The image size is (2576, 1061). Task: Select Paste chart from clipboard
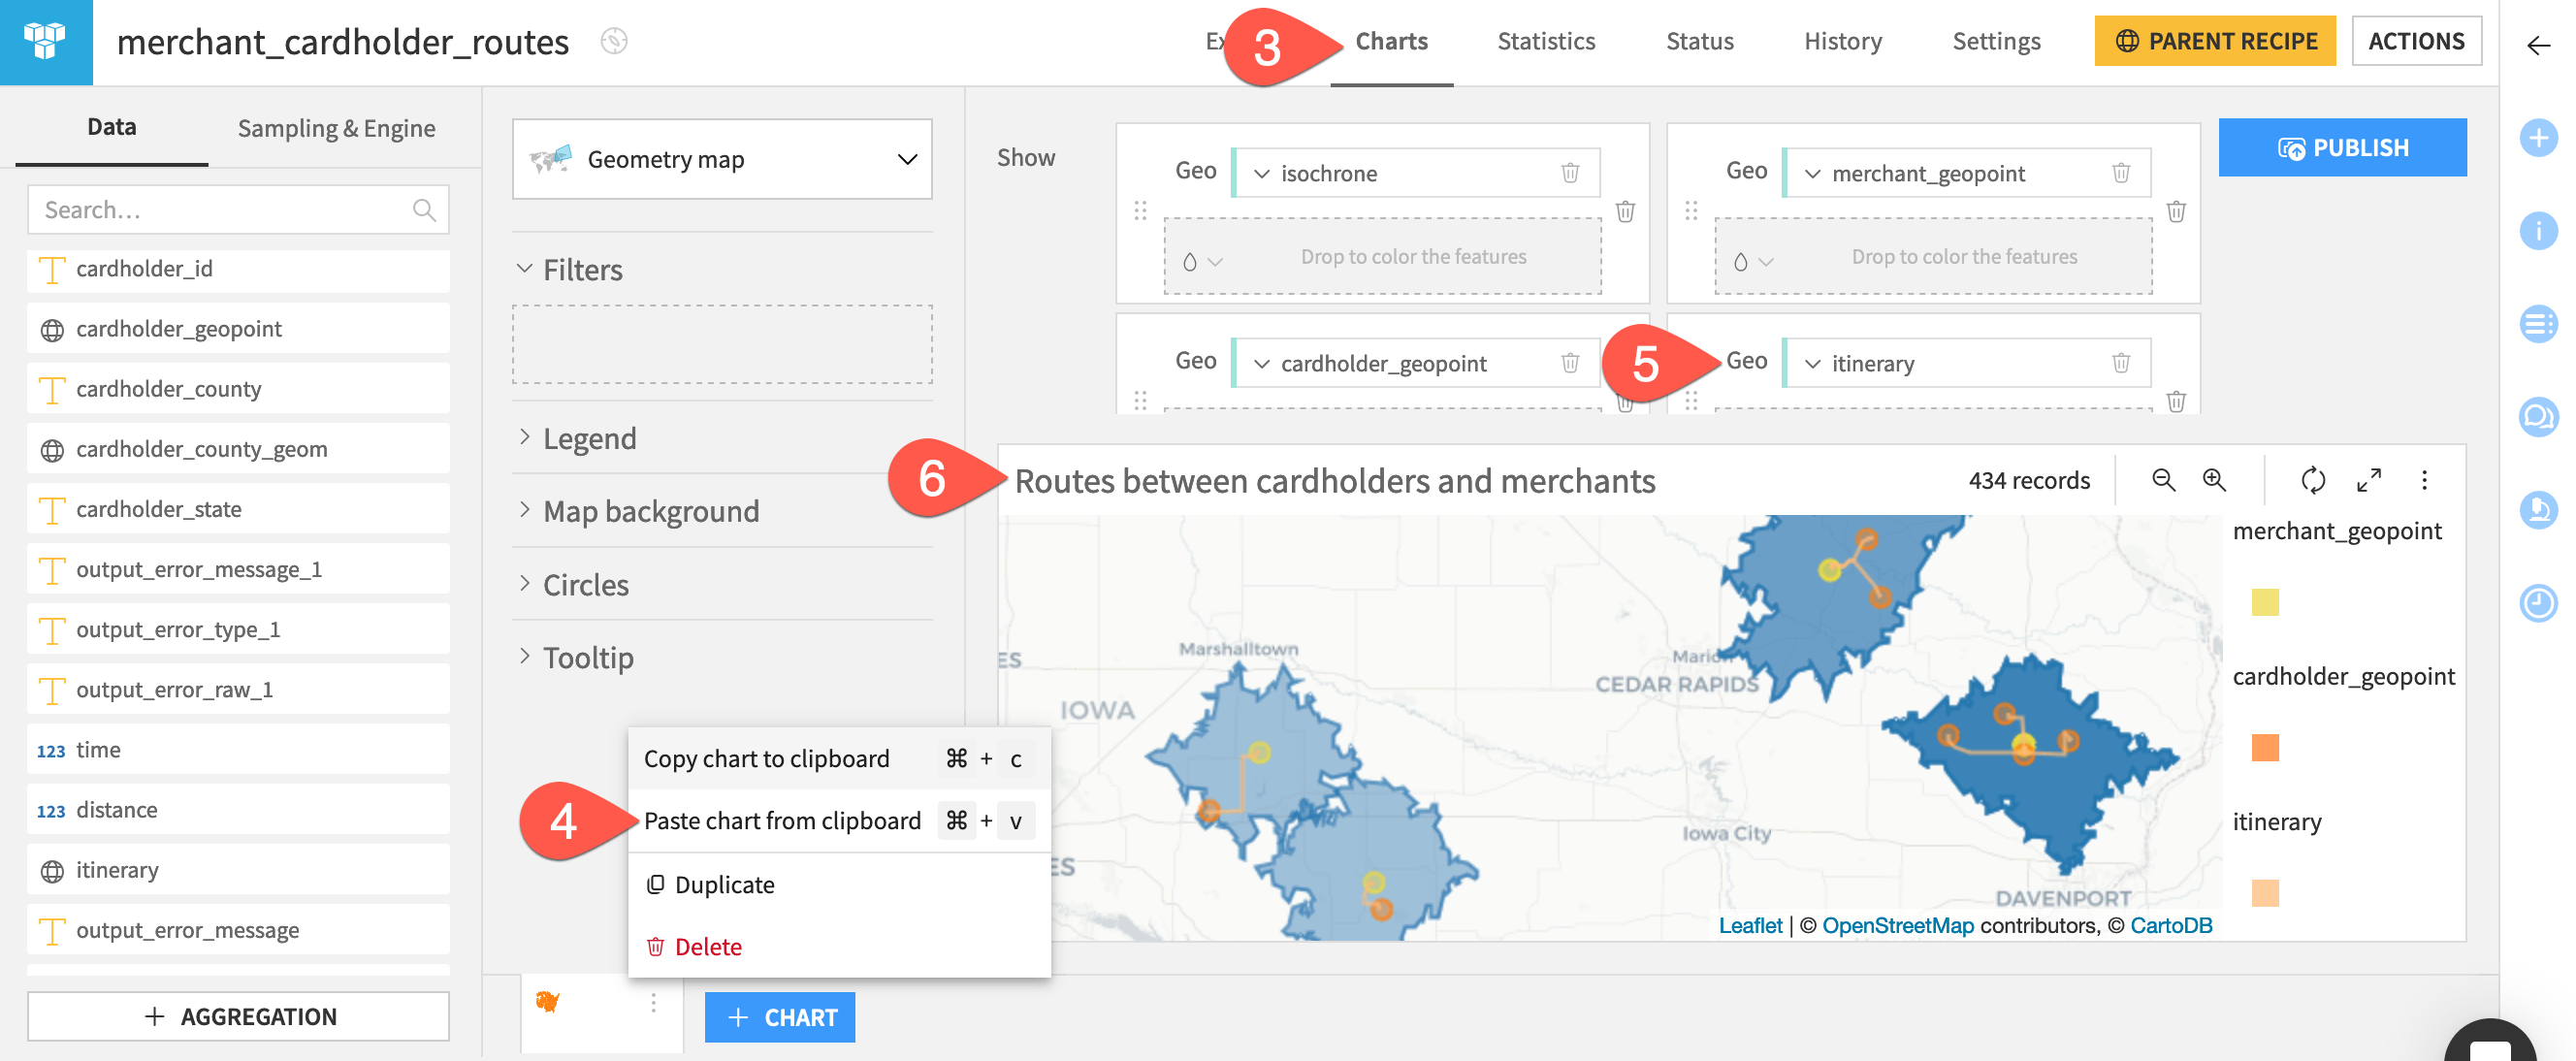coord(782,820)
